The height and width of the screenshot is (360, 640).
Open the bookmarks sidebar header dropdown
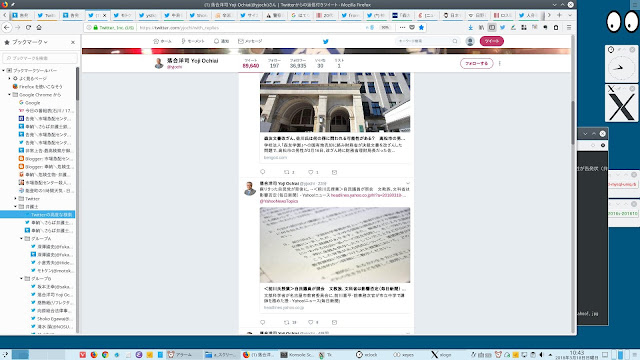pyautogui.click(x=29, y=42)
